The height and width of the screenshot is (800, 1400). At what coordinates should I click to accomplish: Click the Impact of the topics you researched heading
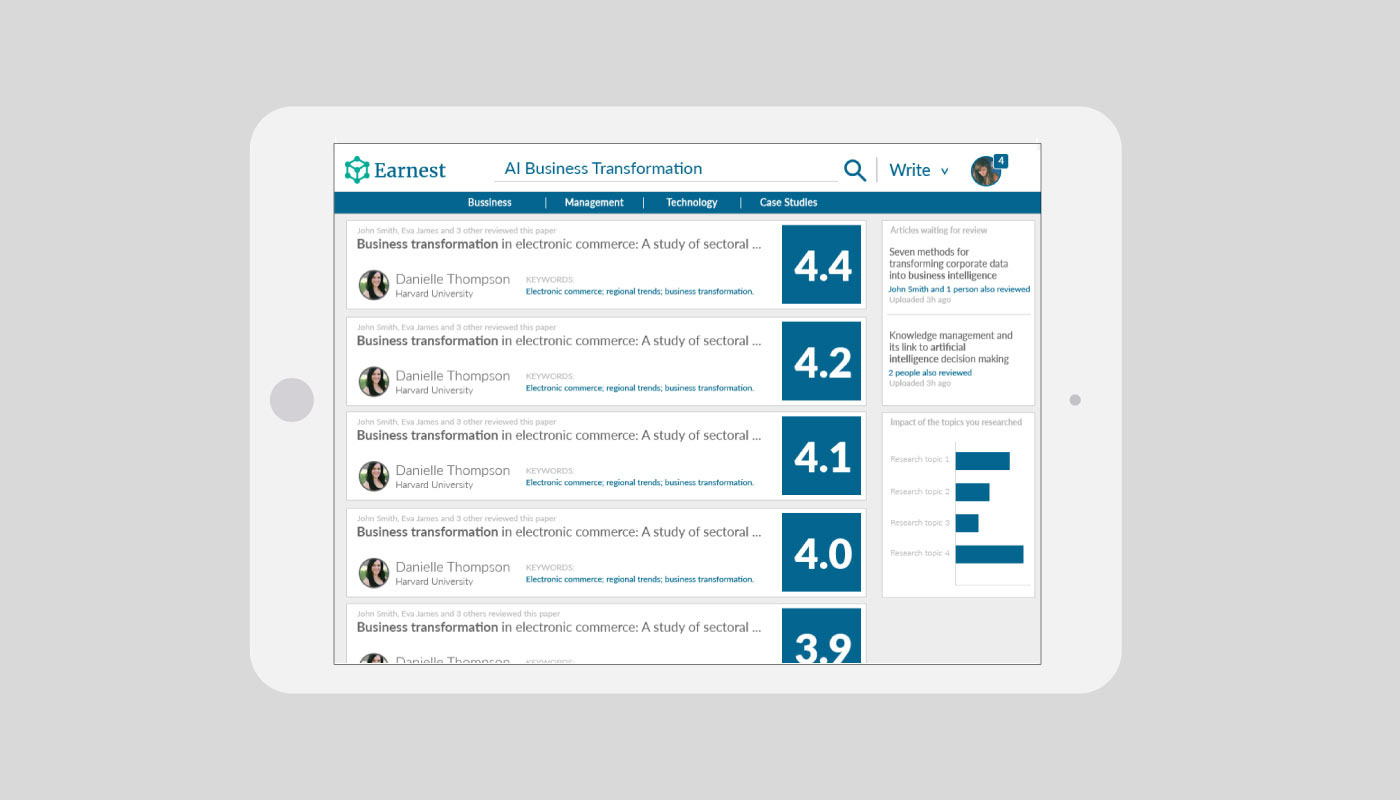click(x=956, y=422)
